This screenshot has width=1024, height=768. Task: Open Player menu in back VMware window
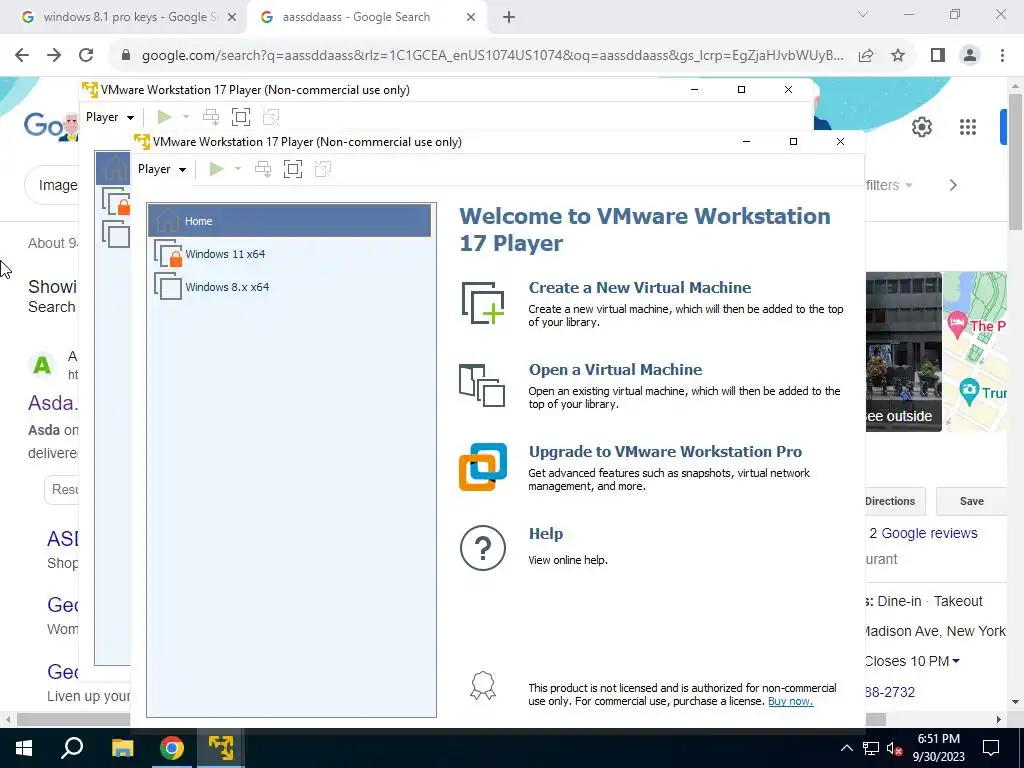point(110,117)
